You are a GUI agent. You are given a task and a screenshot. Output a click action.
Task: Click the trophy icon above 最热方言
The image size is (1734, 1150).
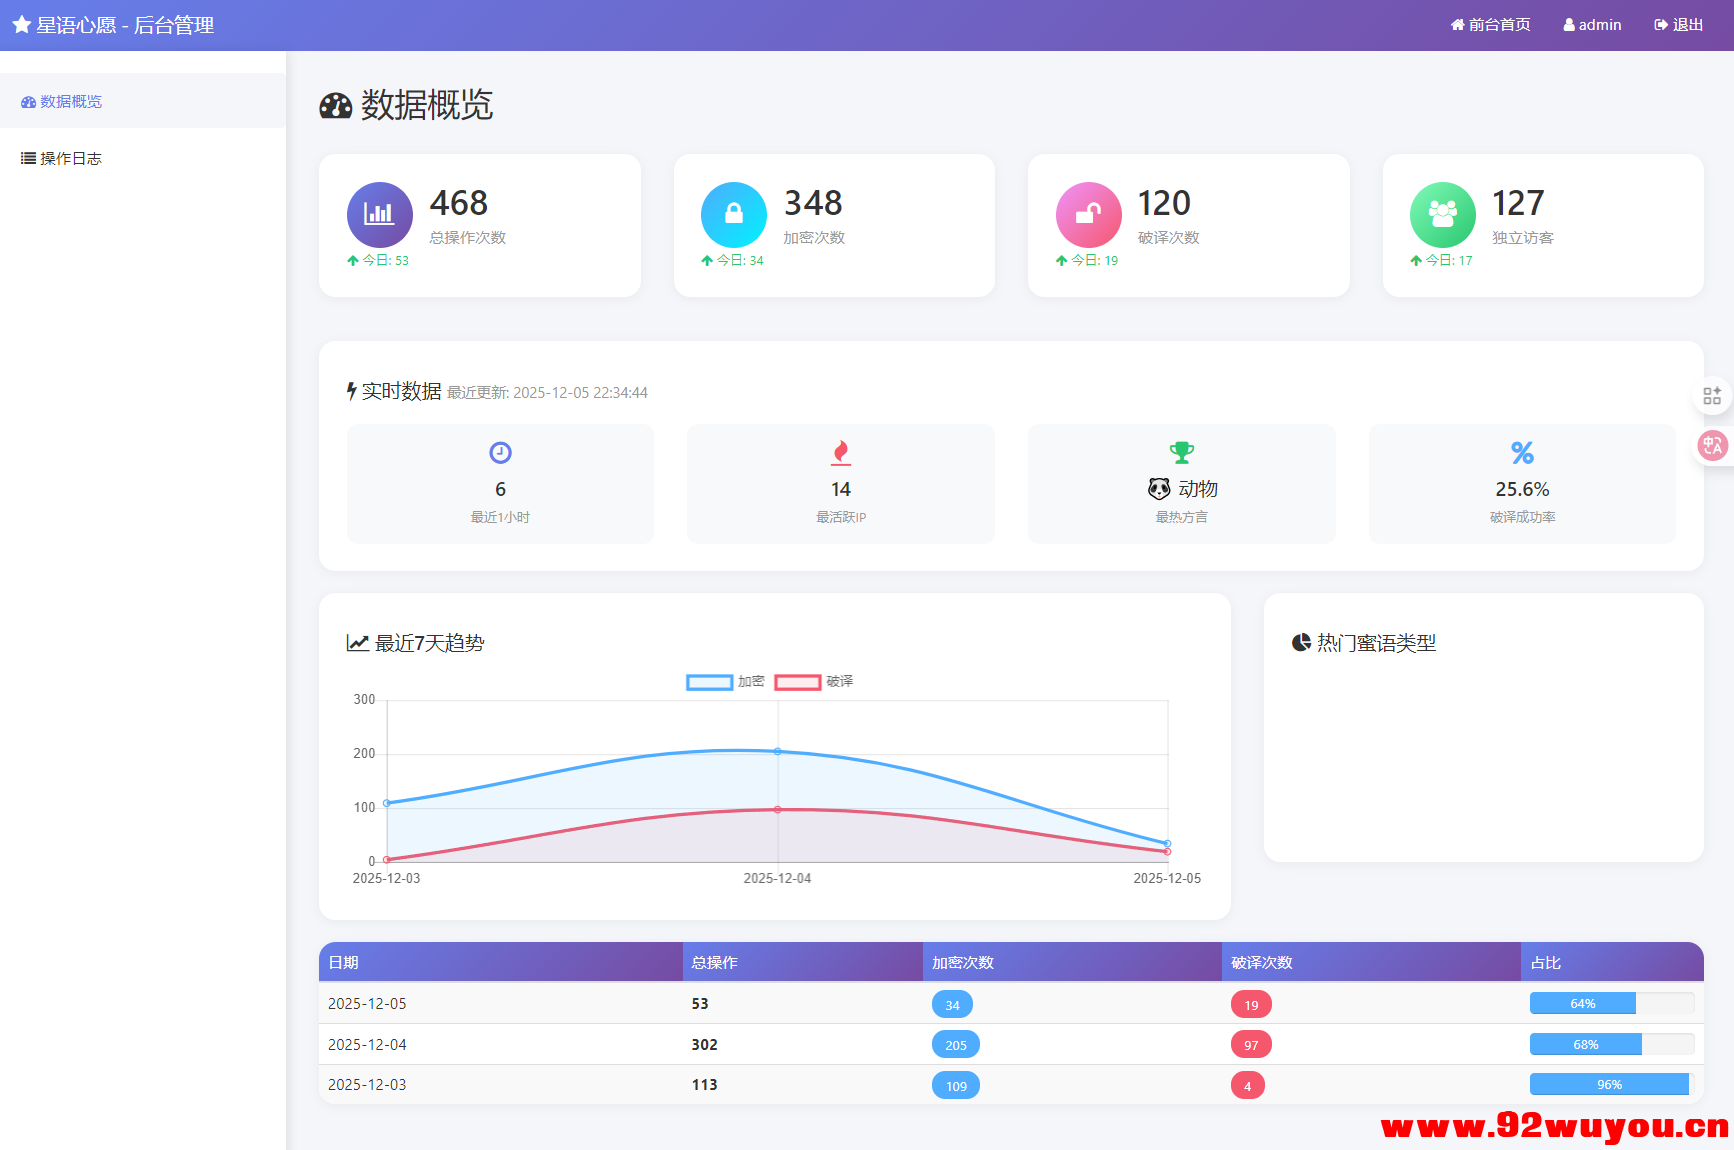(x=1181, y=452)
